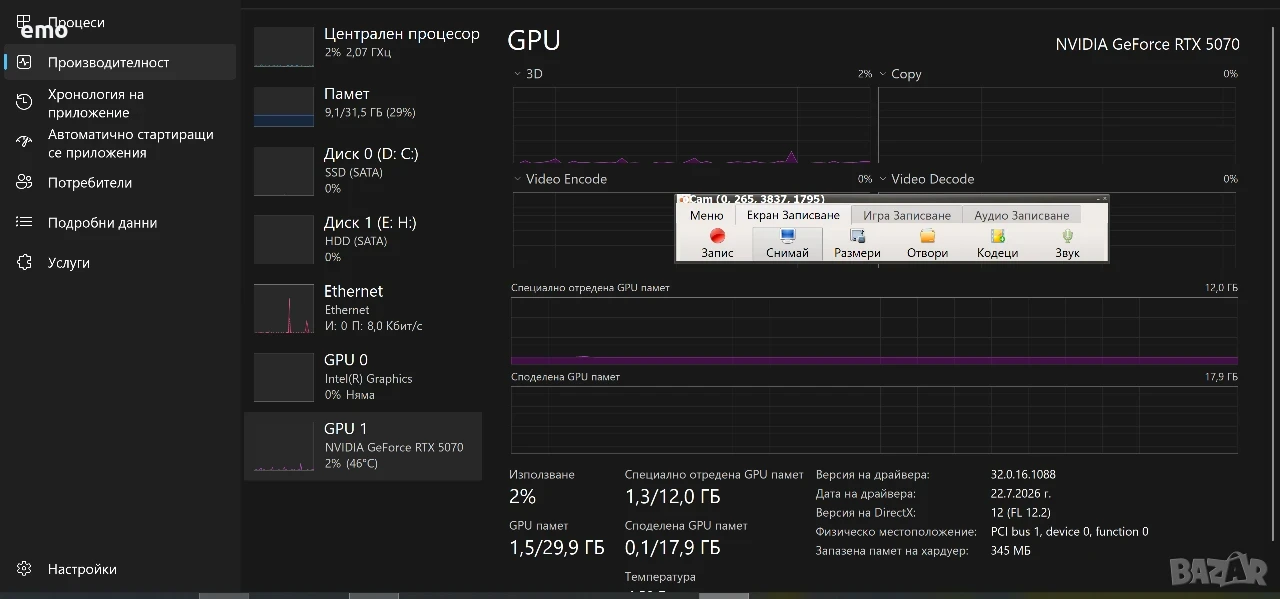The height and width of the screenshot is (599, 1280).
Task: Click the Използване value 2%
Action: pyautogui.click(x=522, y=496)
